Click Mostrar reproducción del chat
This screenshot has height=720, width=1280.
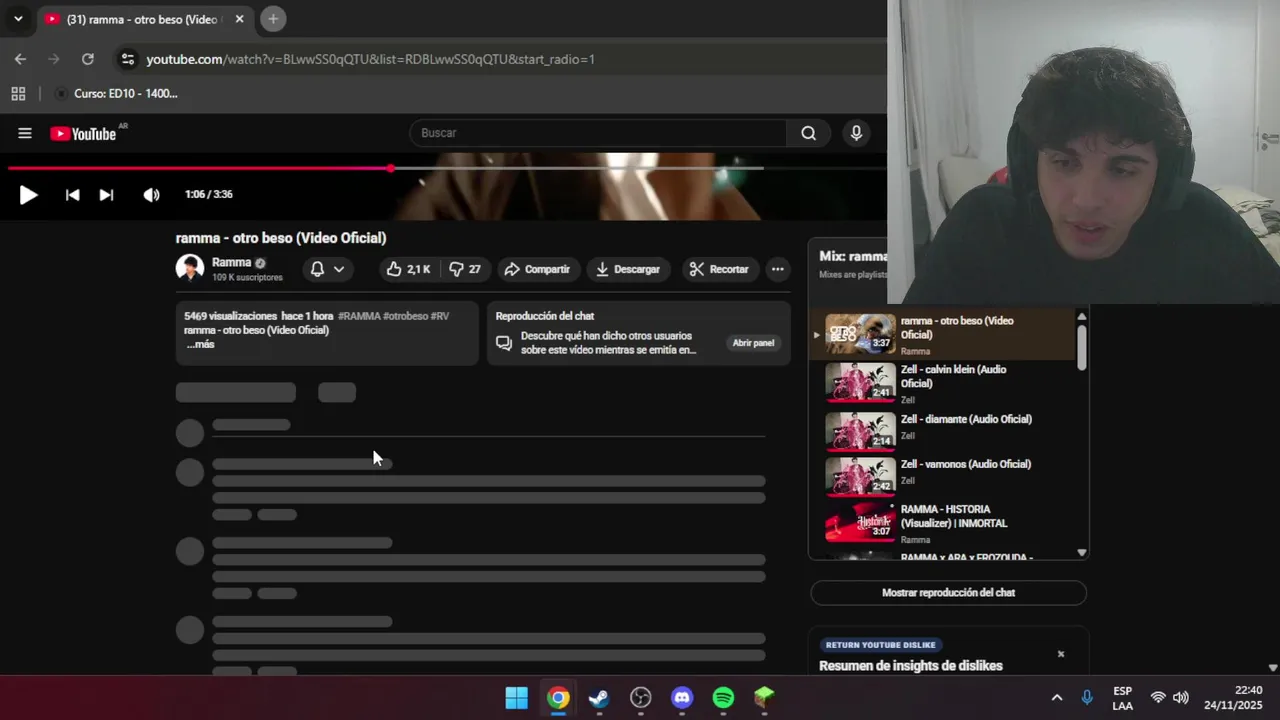(x=948, y=593)
